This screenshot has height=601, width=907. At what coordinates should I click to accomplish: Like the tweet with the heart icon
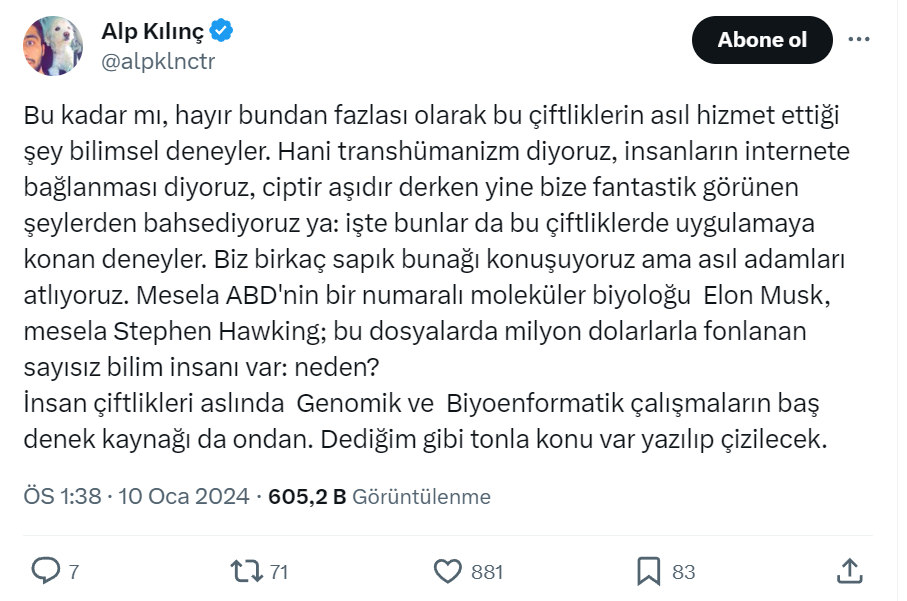click(x=448, y=571)
